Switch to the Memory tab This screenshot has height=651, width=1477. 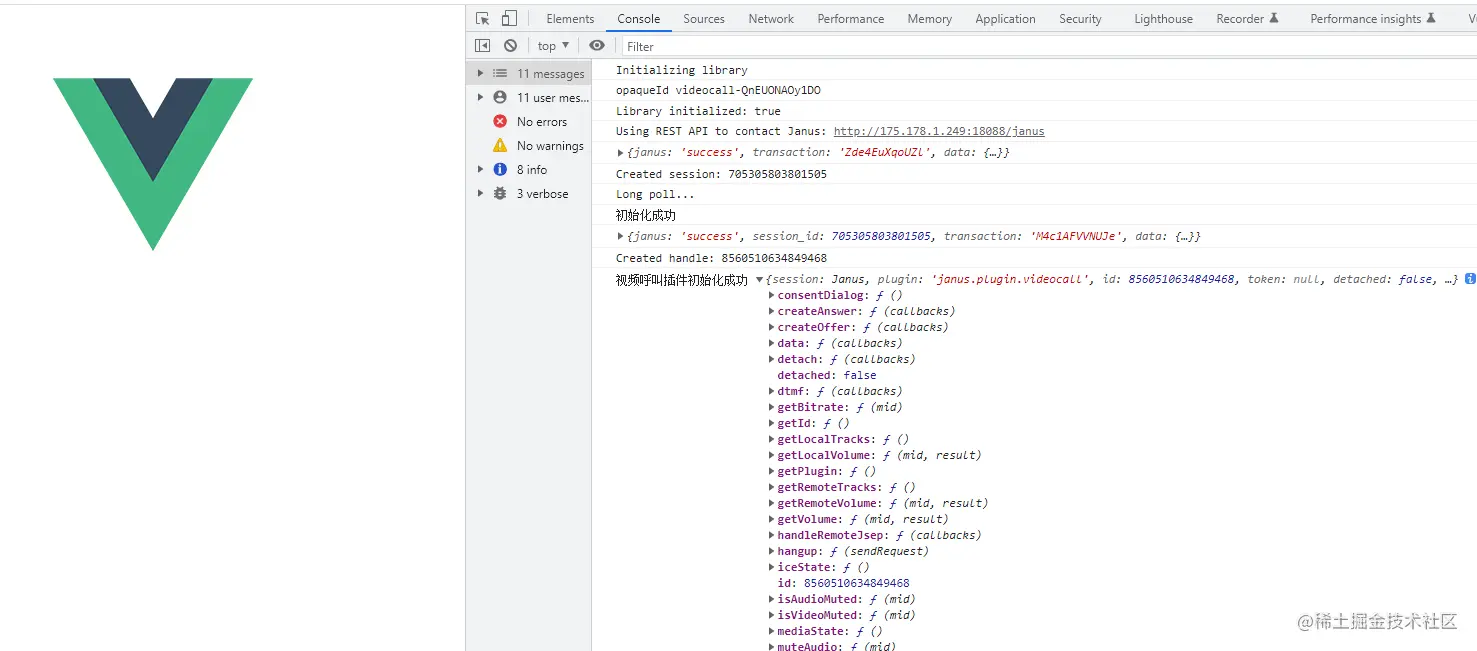pyautogui.click(x=929, y=19)
